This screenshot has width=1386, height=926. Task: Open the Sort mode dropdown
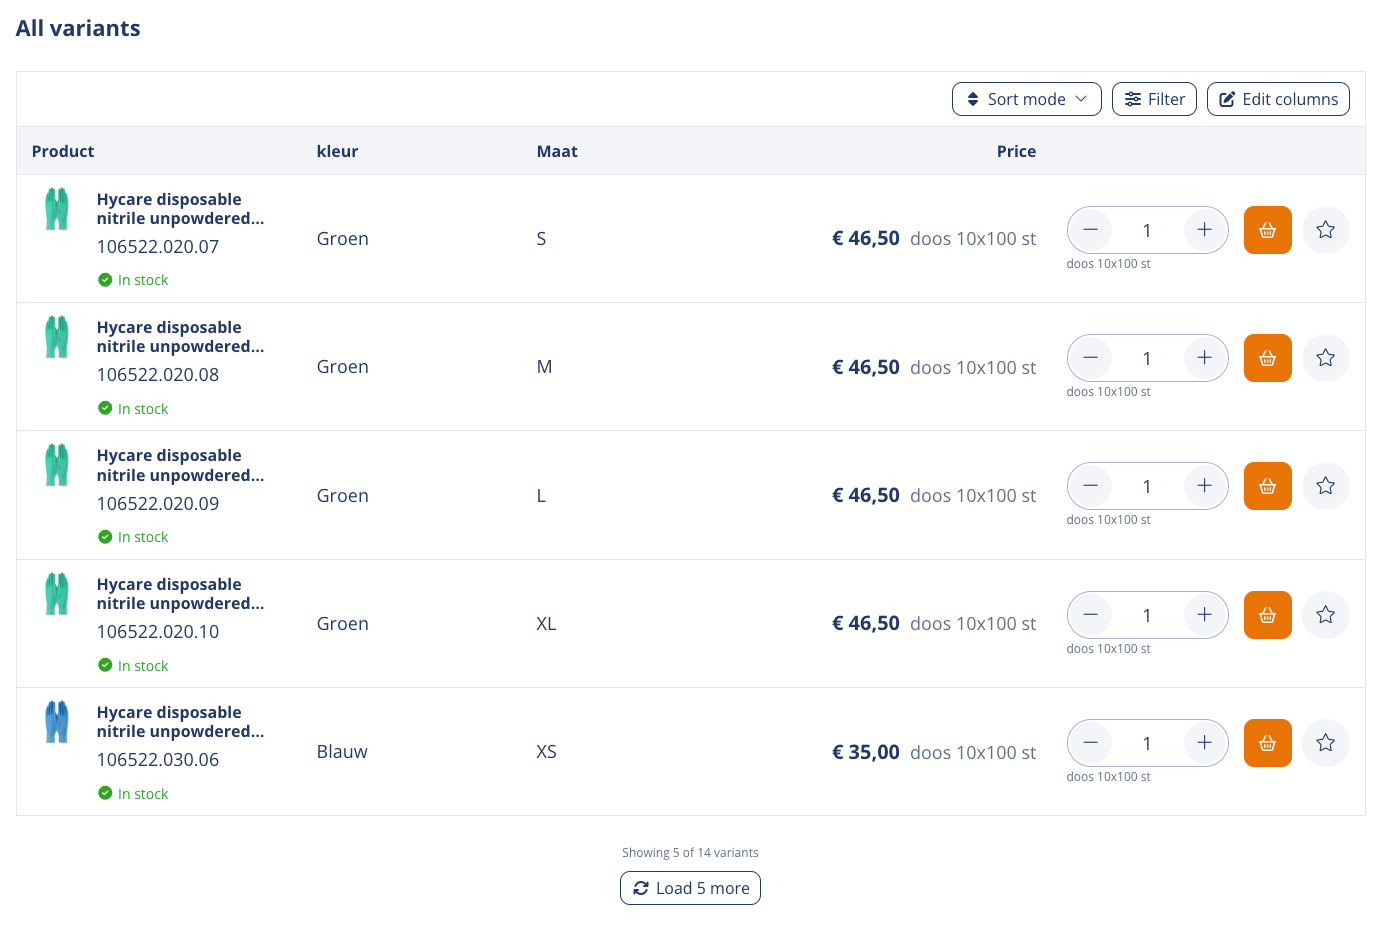click(x=1027, y=99)
